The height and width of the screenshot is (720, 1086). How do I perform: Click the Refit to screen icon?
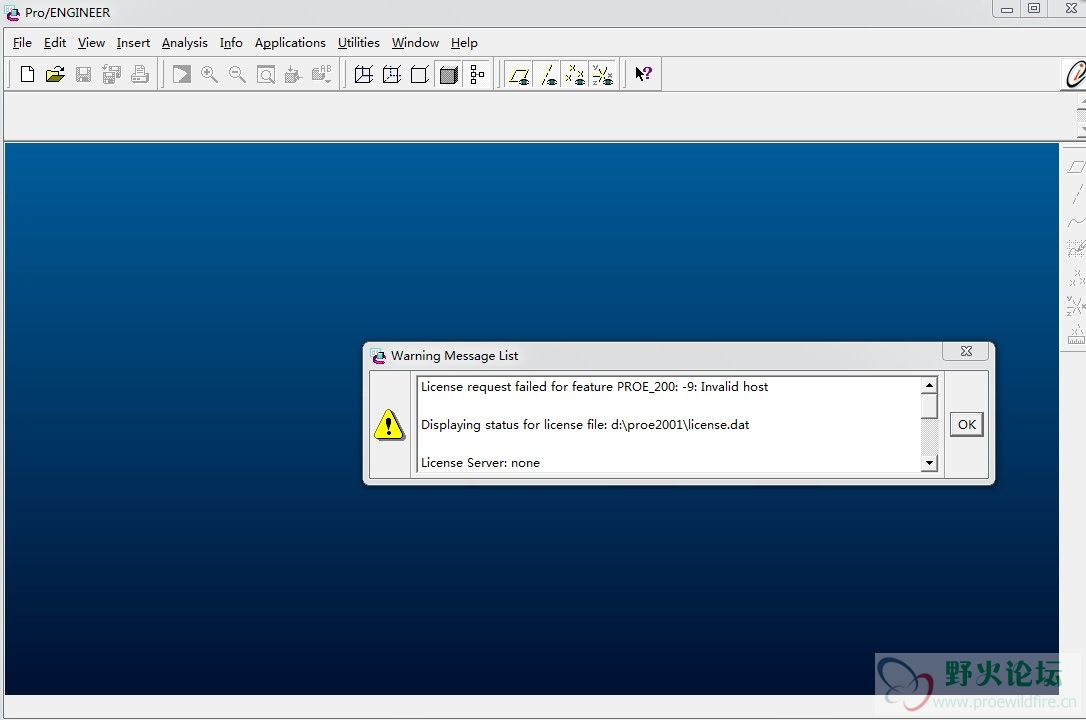tap(266, 74)
